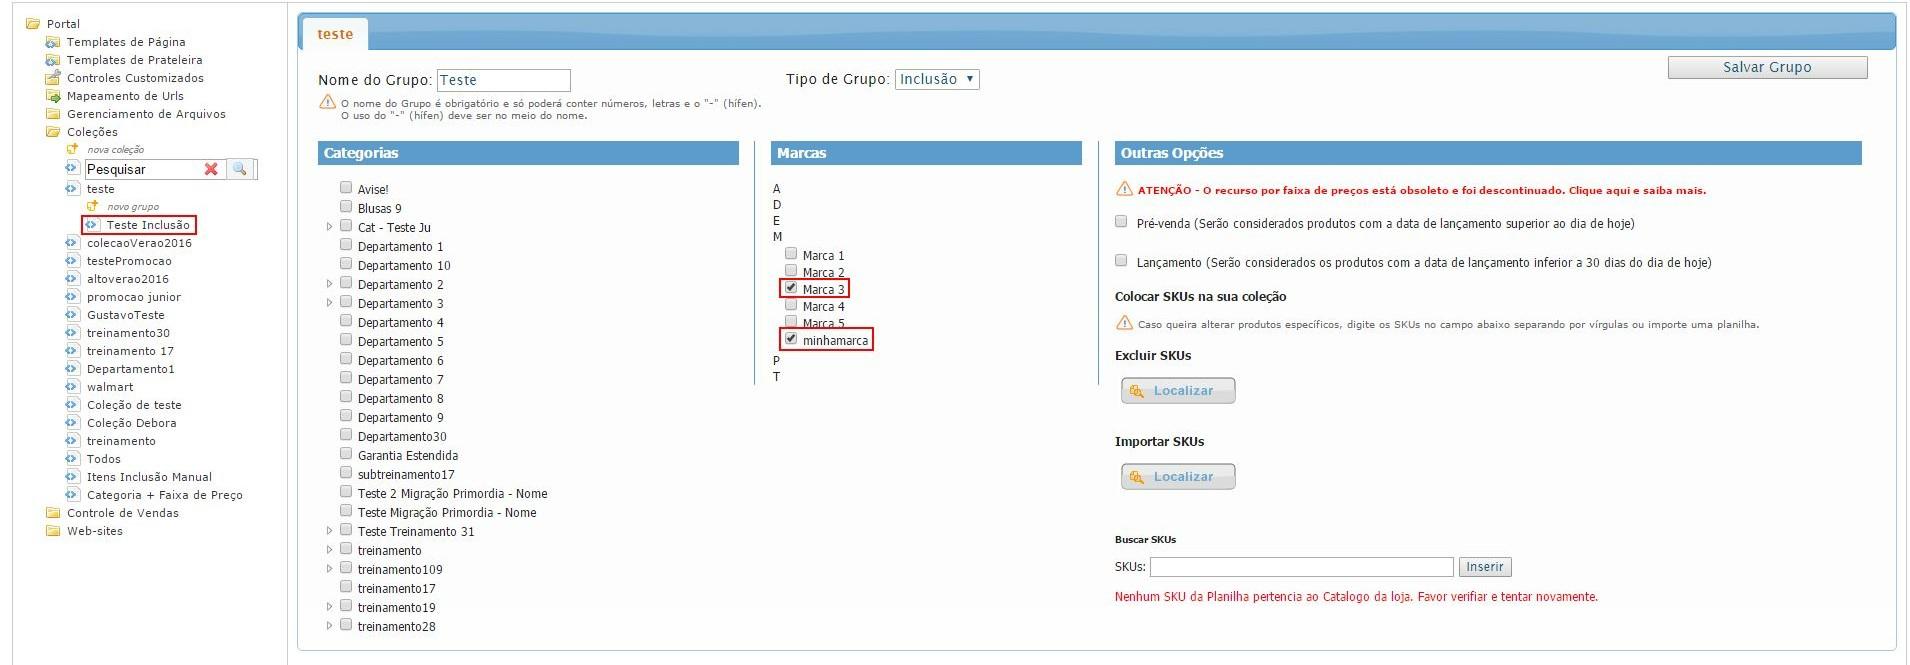Click brand letter T in Marcas
1910x665 pixels.
click(776, 377)
